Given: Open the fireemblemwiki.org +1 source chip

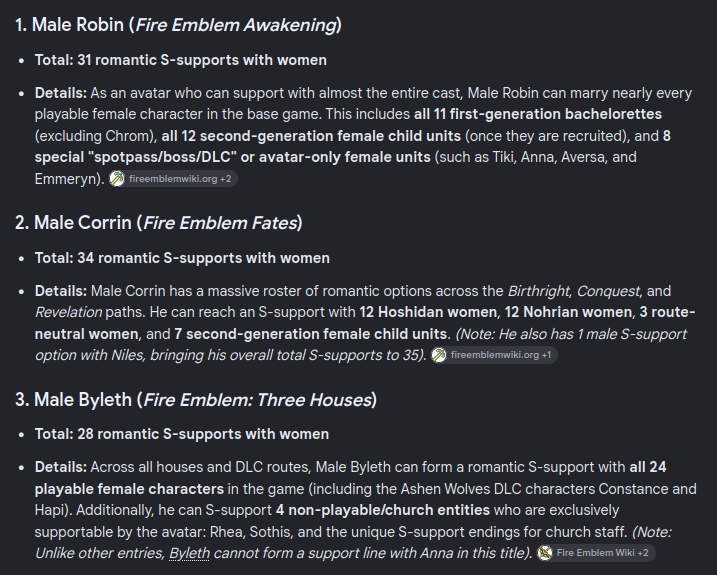Looking at the screenshot, I should (x=494, y=355).
